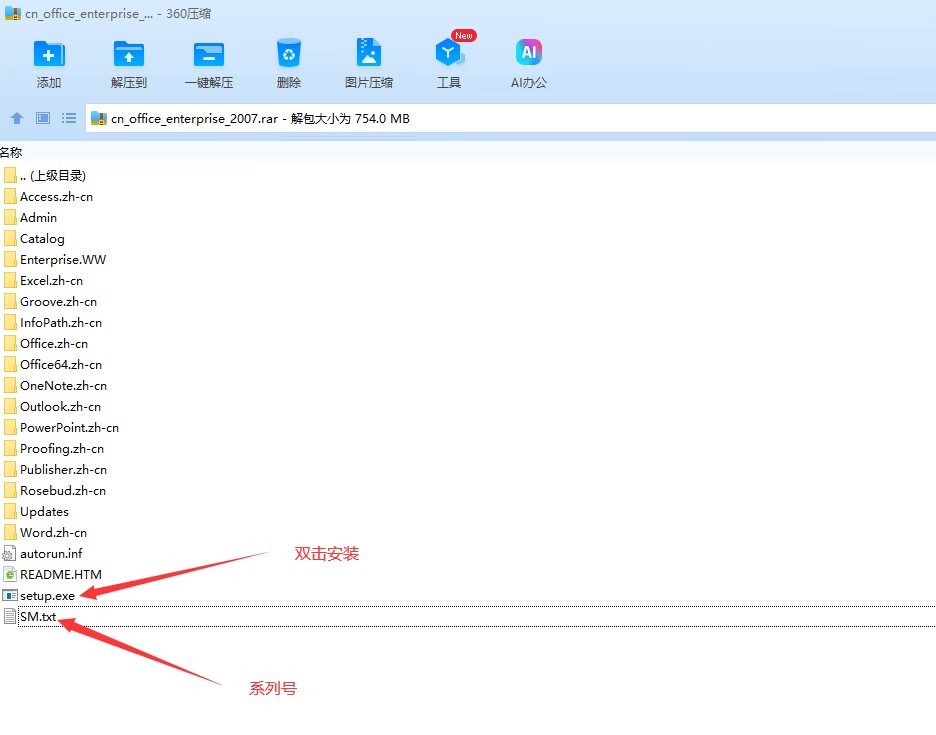This screenshot has width=936, height=735.
Task: Select the .. (上级目录) parent folder entry
Action: 45,176
